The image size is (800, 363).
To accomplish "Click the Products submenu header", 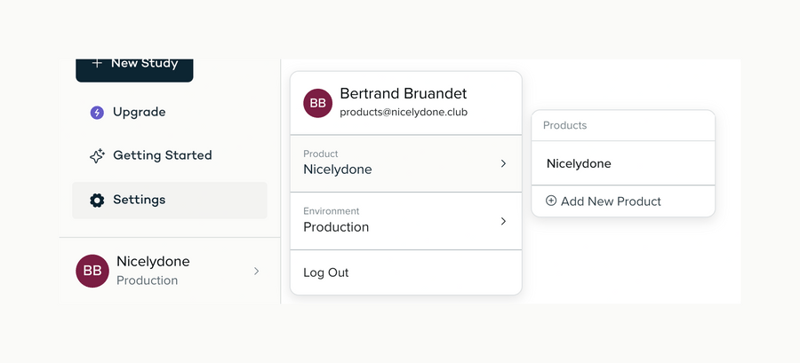I will tap(565, 126).
